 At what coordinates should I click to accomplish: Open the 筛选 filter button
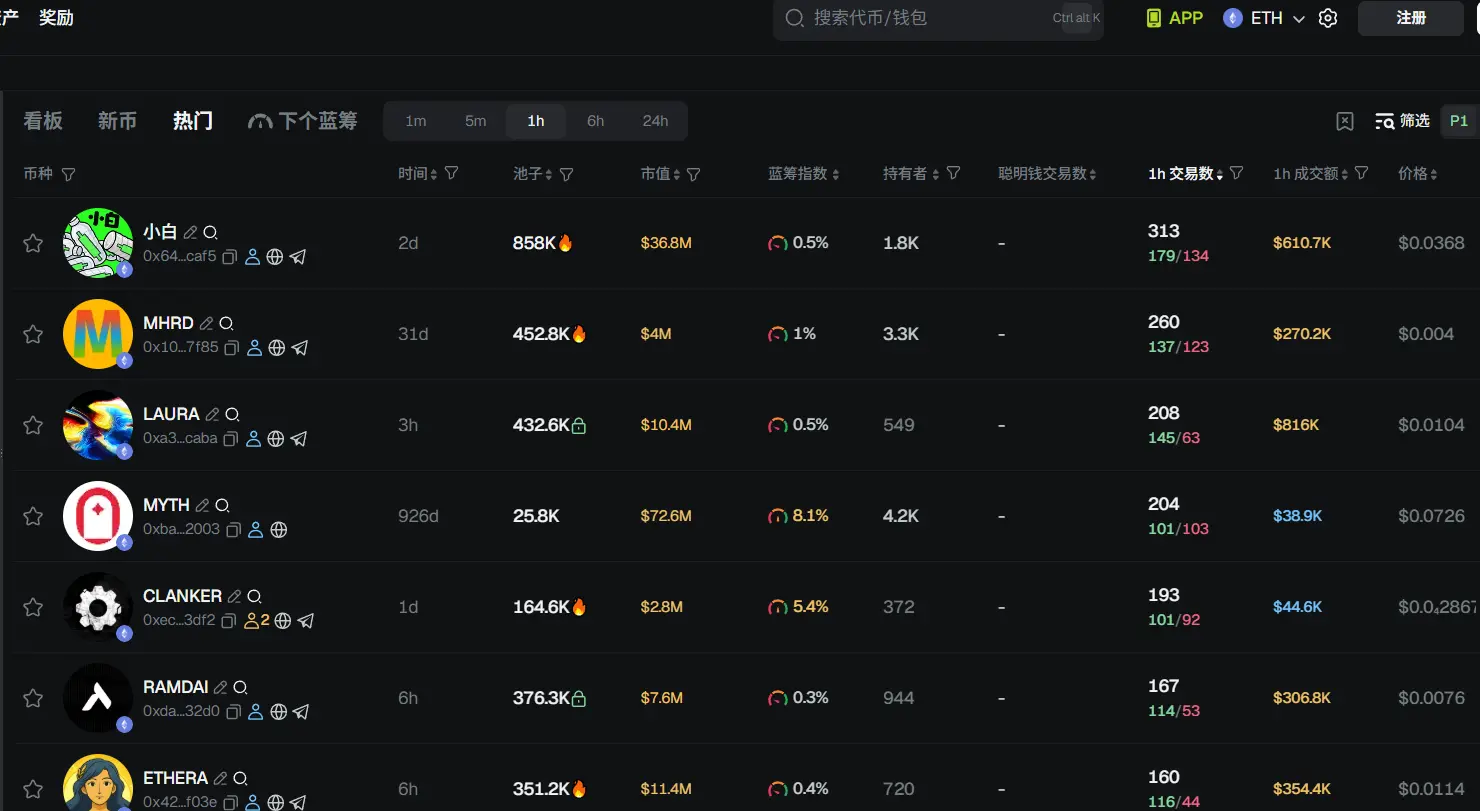(x=1402, y=121)
